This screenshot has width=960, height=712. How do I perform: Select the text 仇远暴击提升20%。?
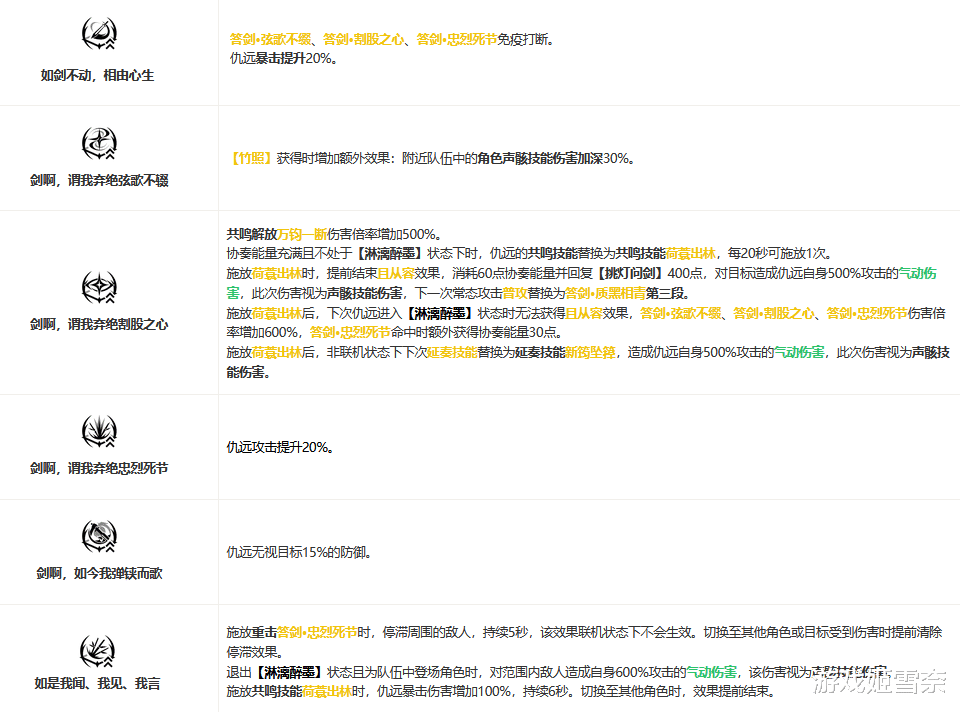tap(283, 59)
